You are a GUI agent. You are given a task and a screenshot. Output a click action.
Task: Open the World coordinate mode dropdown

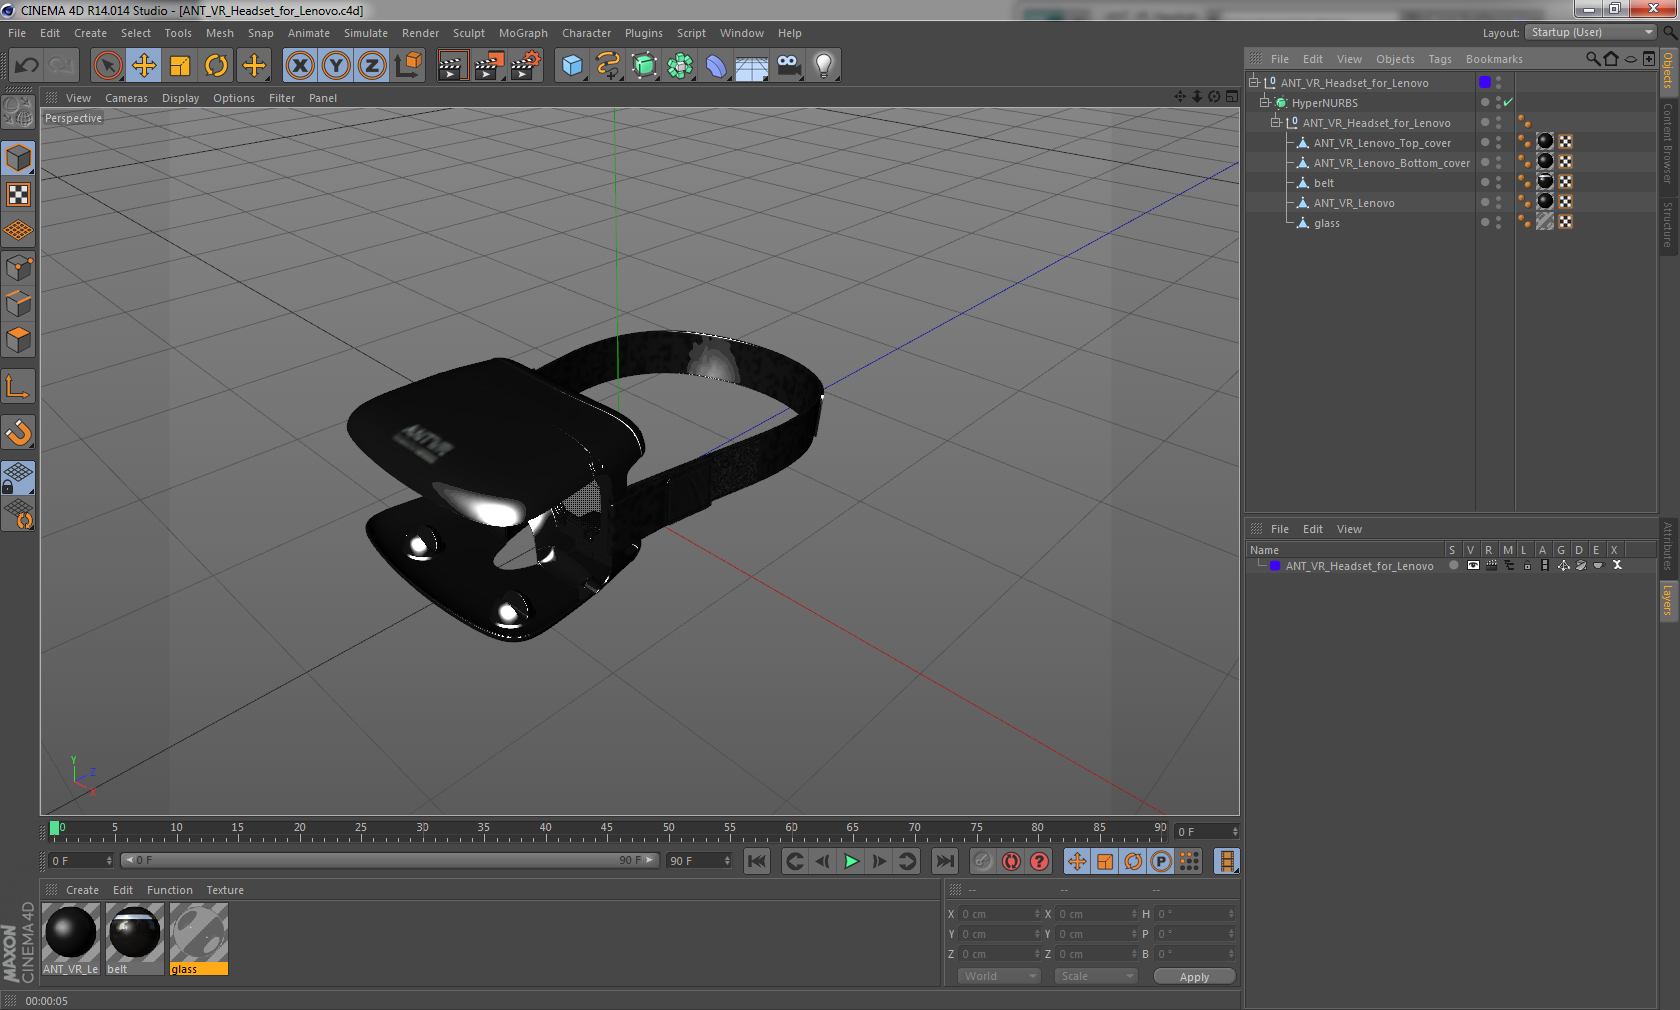1000,976
